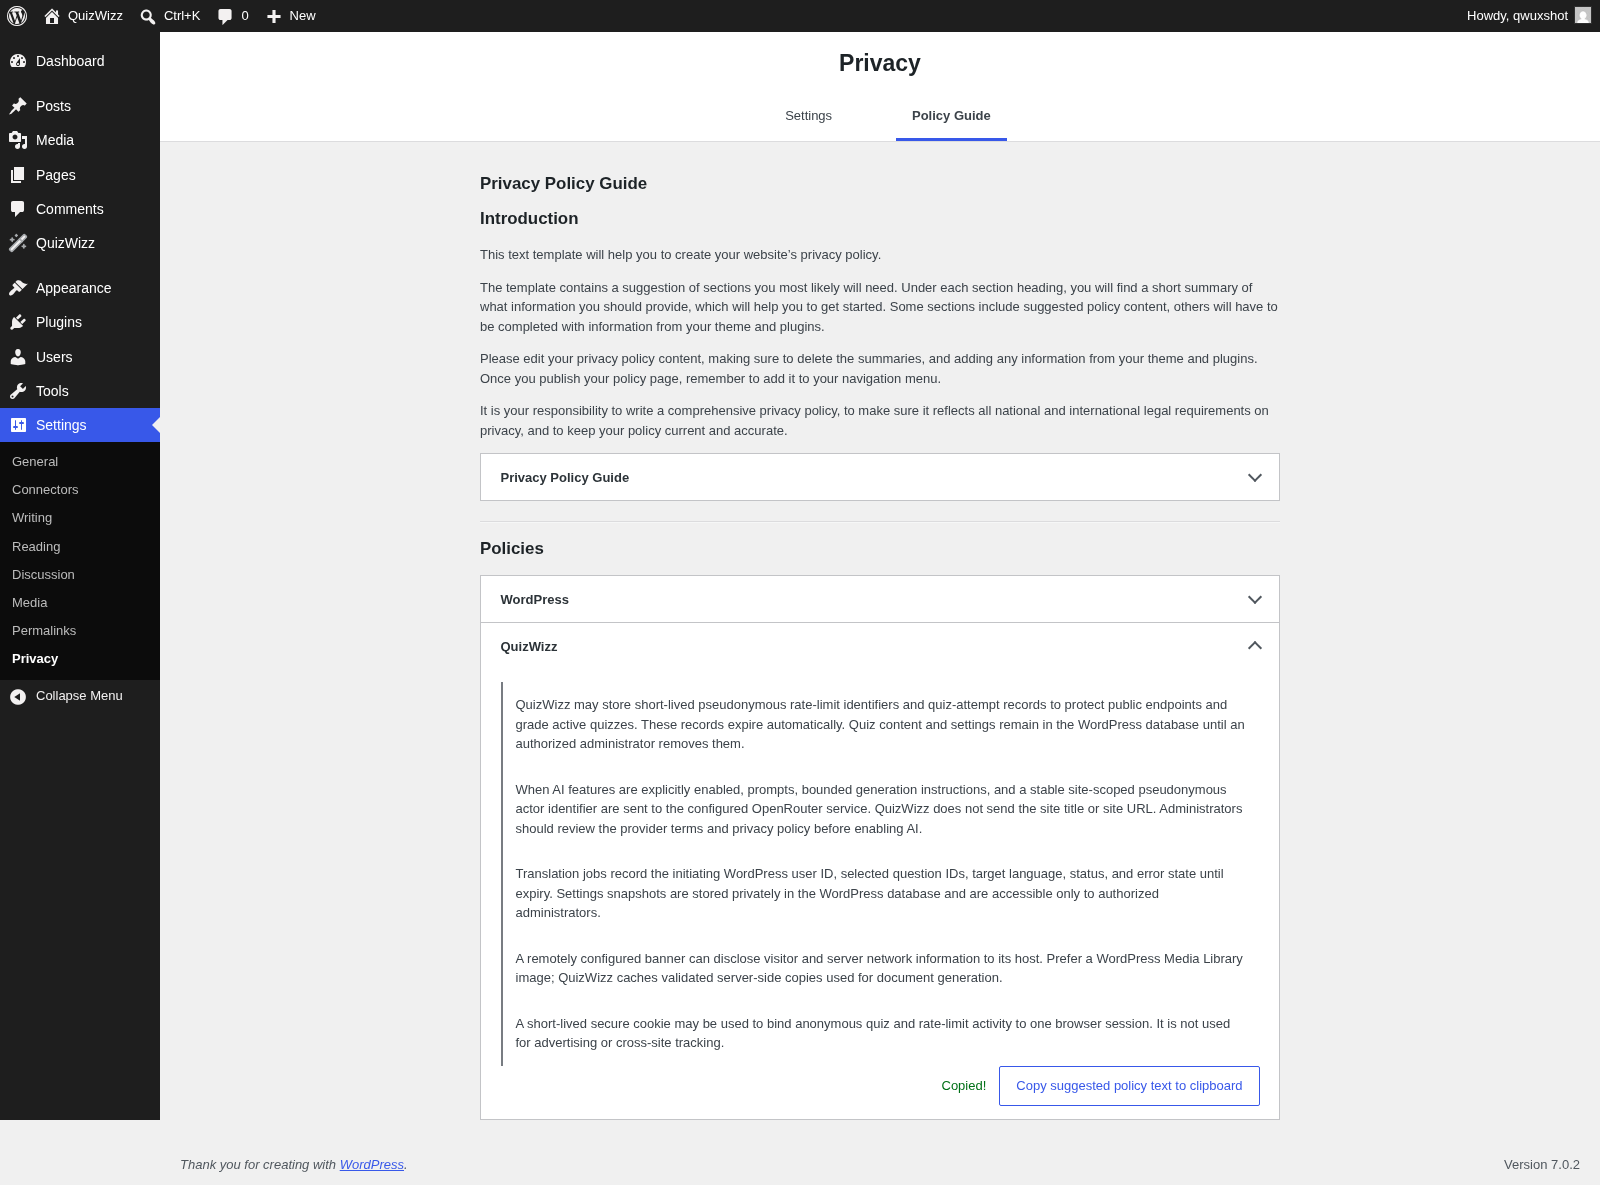Click the Privacy page title
Image resolution: width=1600 pixels, height=1185 pixels.
coord(880,63)
